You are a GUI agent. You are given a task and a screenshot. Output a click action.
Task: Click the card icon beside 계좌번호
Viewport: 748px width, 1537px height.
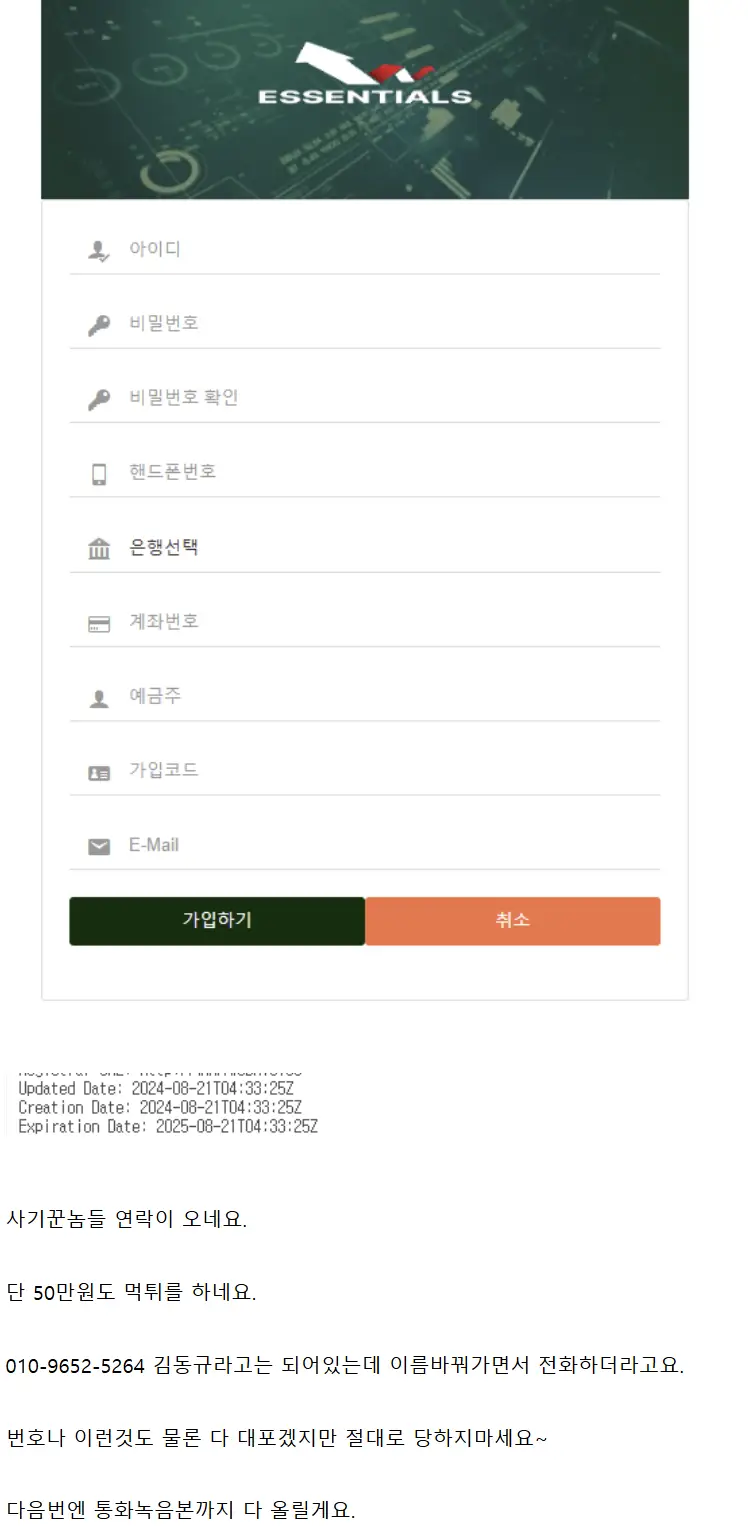(x=99, y=624)
